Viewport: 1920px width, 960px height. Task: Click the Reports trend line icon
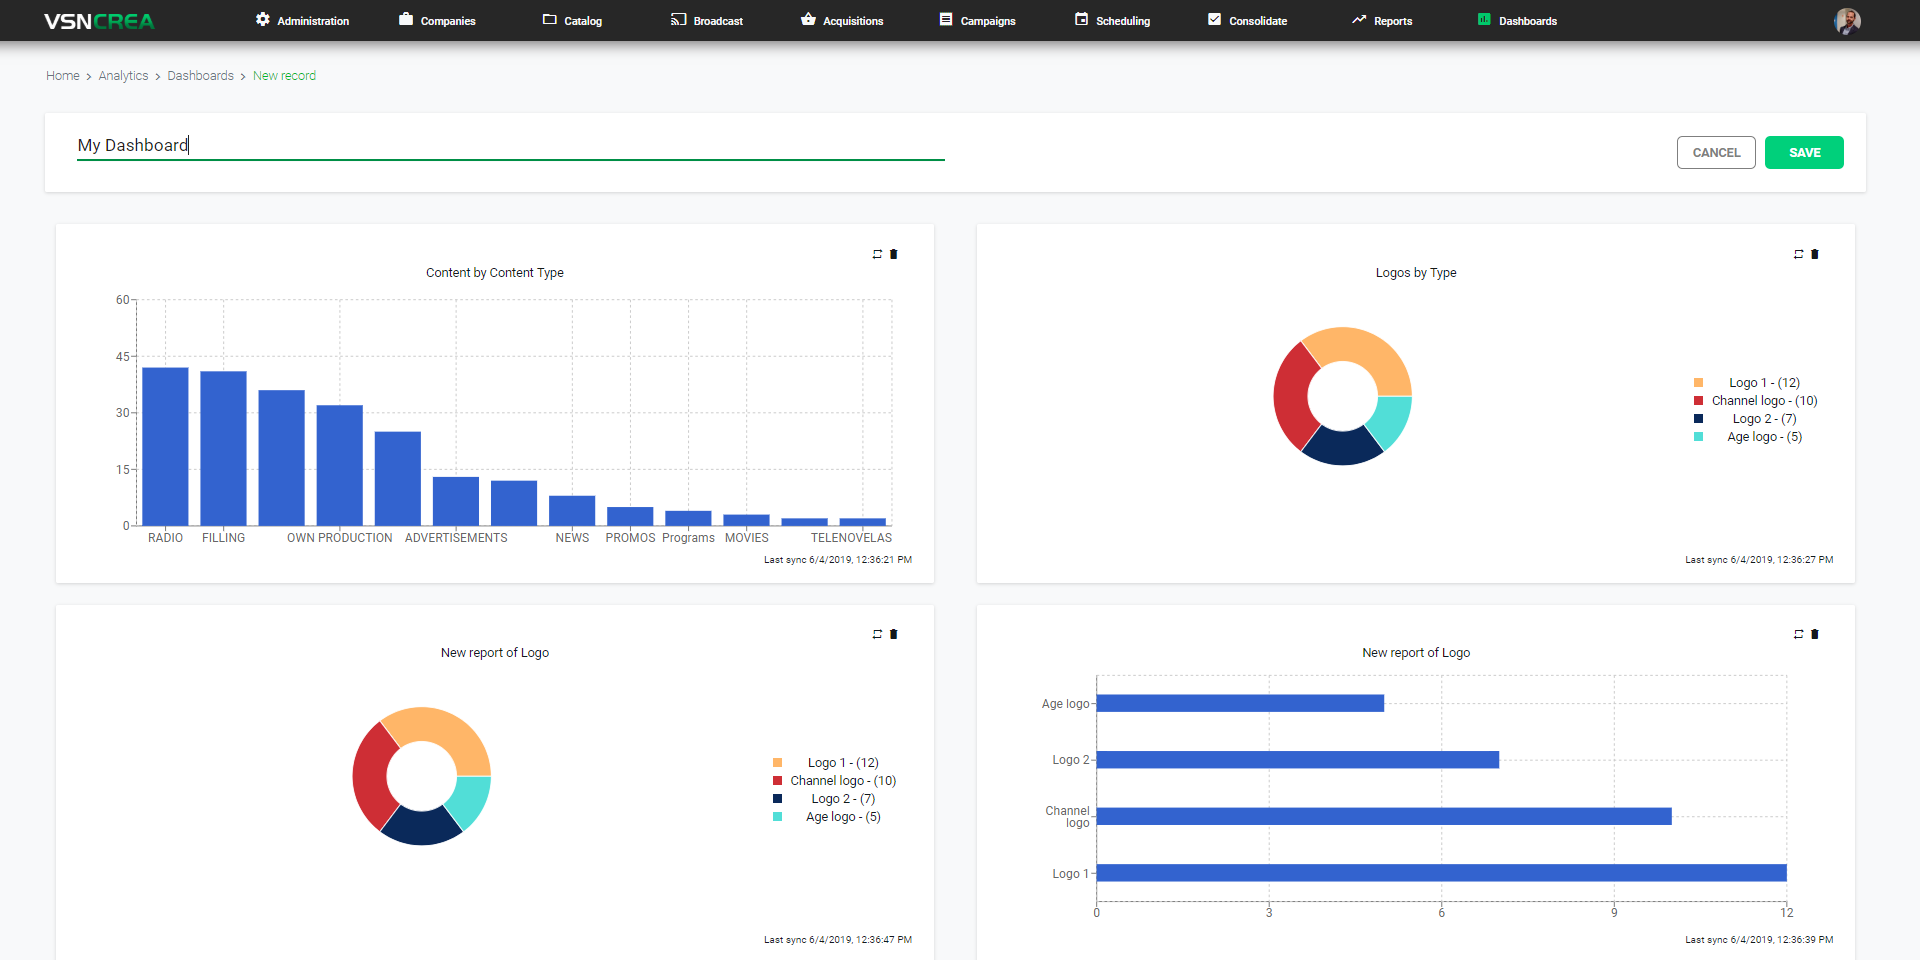(1359, 19)
